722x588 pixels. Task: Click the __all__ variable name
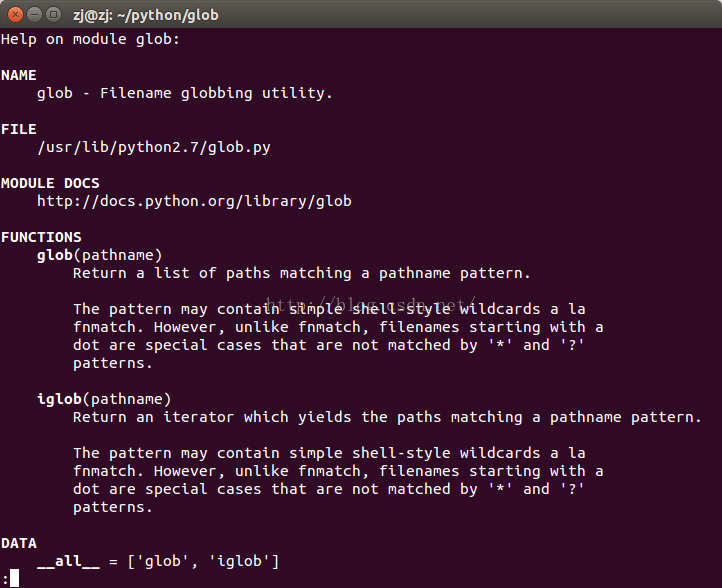pyautogui.click(x=68, y=562)
